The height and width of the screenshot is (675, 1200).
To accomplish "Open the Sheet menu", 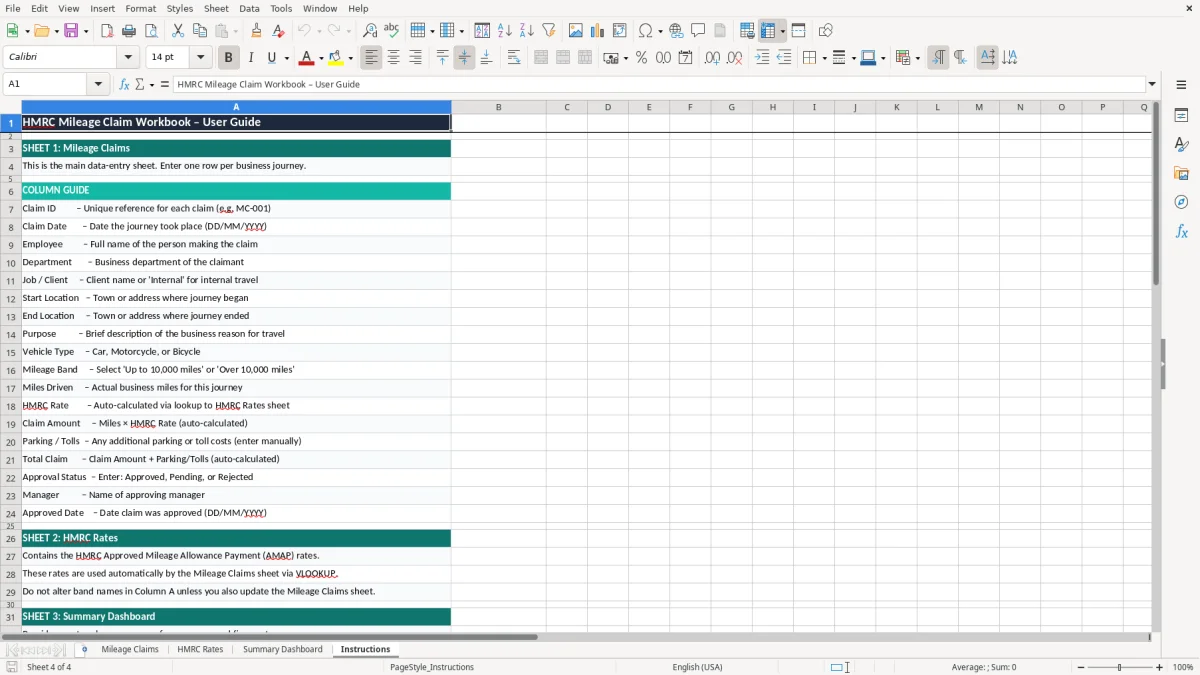I will (x=217, y=8).
